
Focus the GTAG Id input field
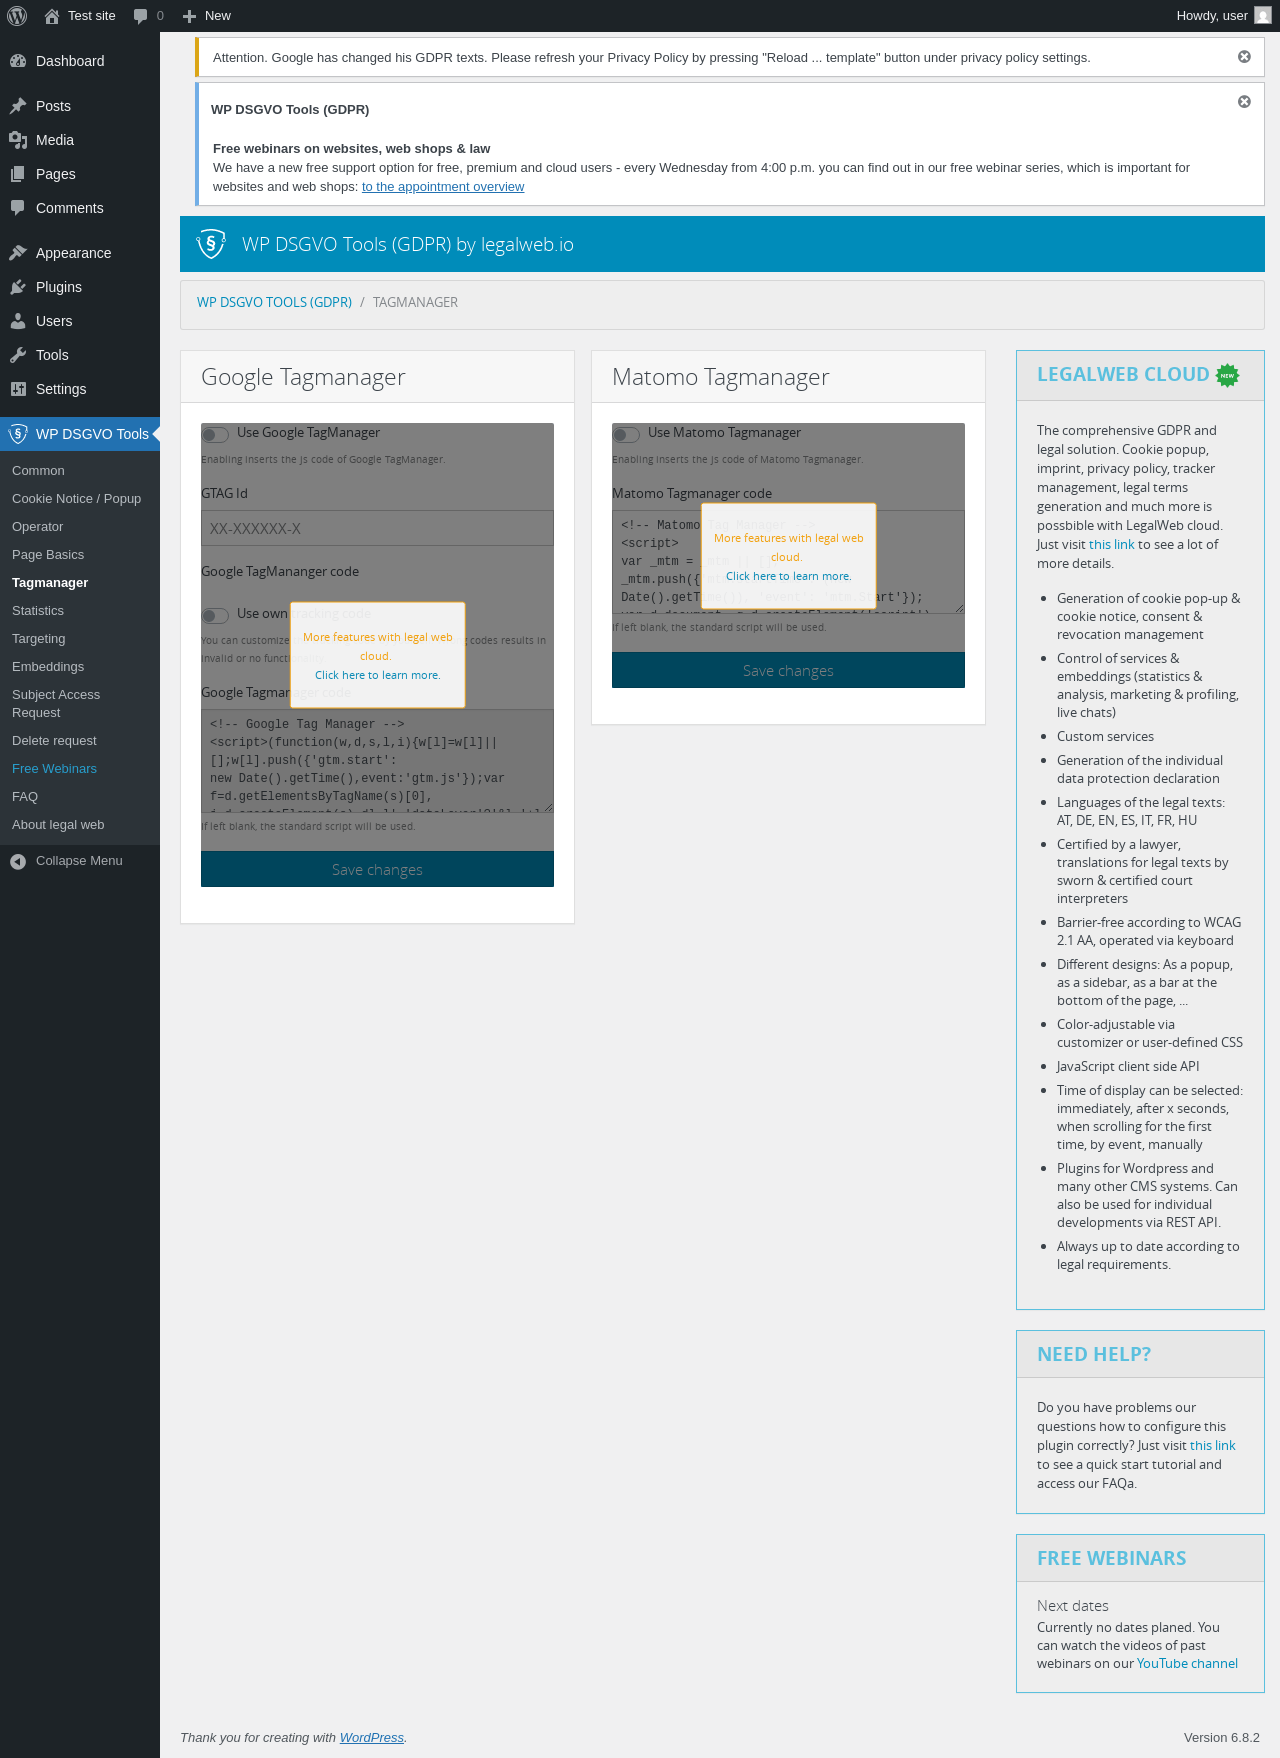point(377,528)
